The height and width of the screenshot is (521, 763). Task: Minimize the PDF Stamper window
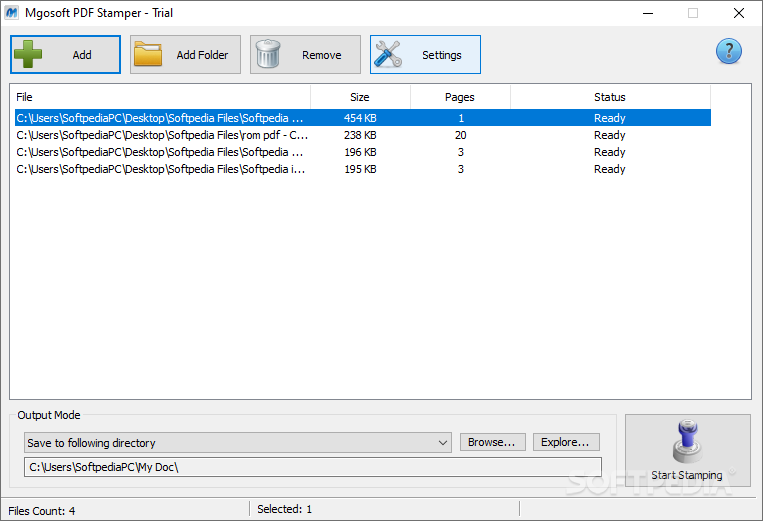tap(648, 13)
